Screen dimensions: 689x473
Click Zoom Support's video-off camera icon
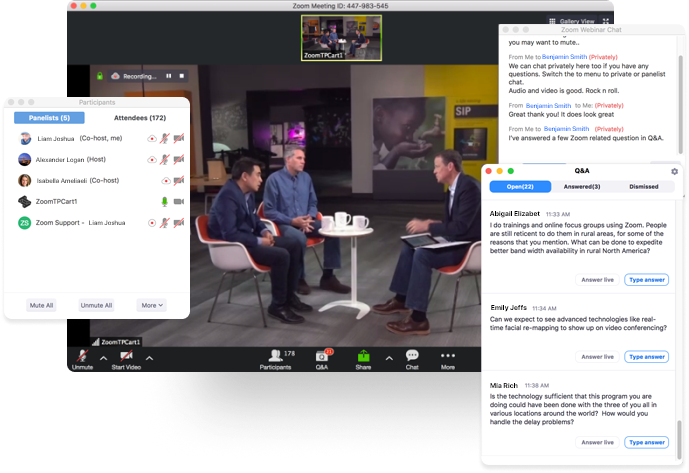click(178, 223)
